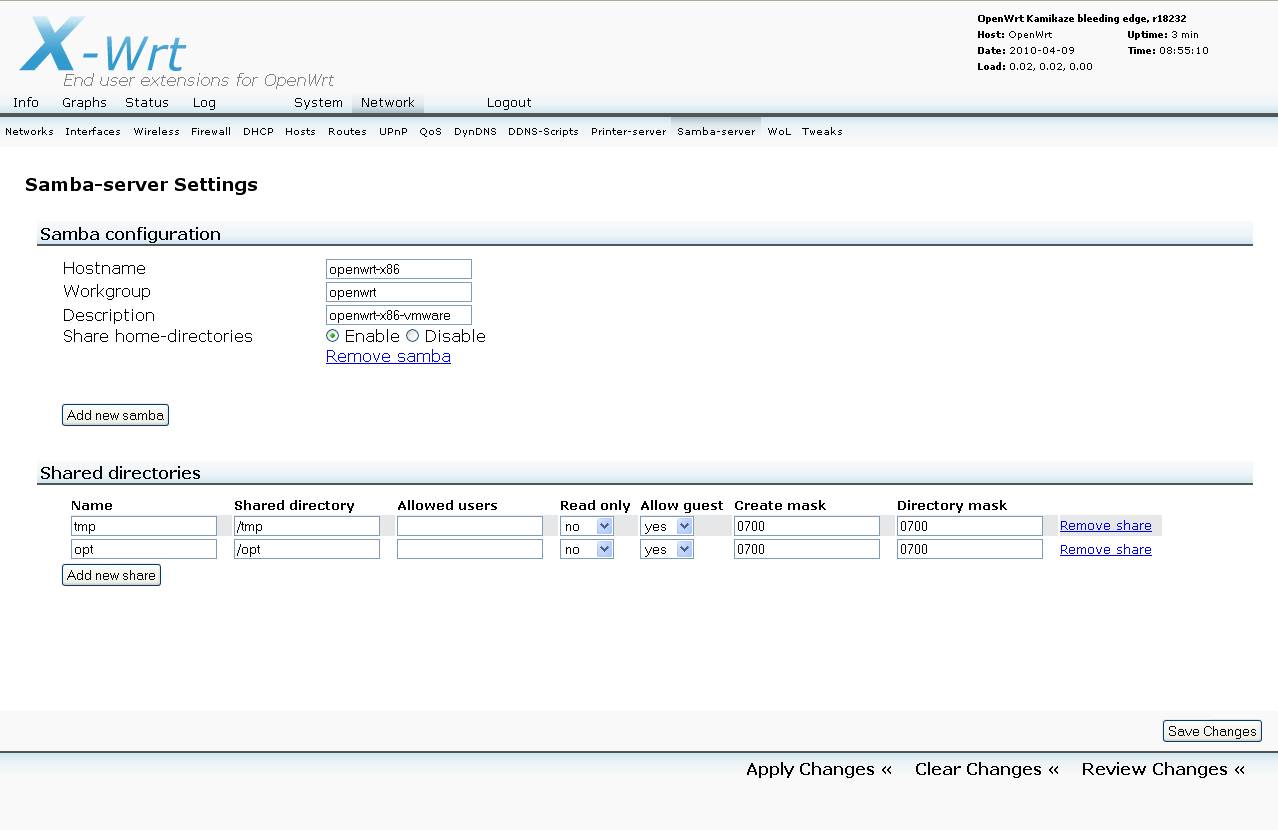The image size is (1278, 830).
Task: Click Directory mask field for opt share
Action: point(970,549)
